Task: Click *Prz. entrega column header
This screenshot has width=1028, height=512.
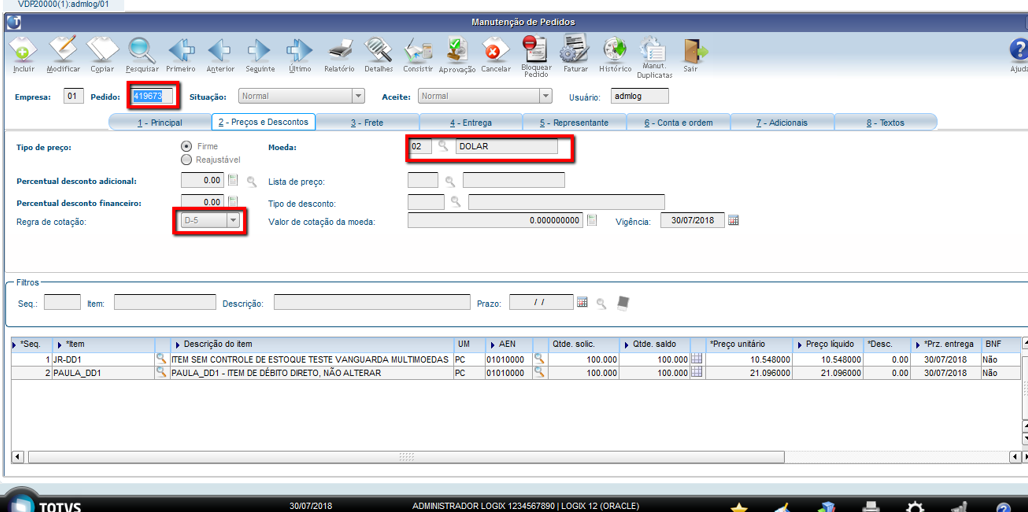Action: pos(946,344)
